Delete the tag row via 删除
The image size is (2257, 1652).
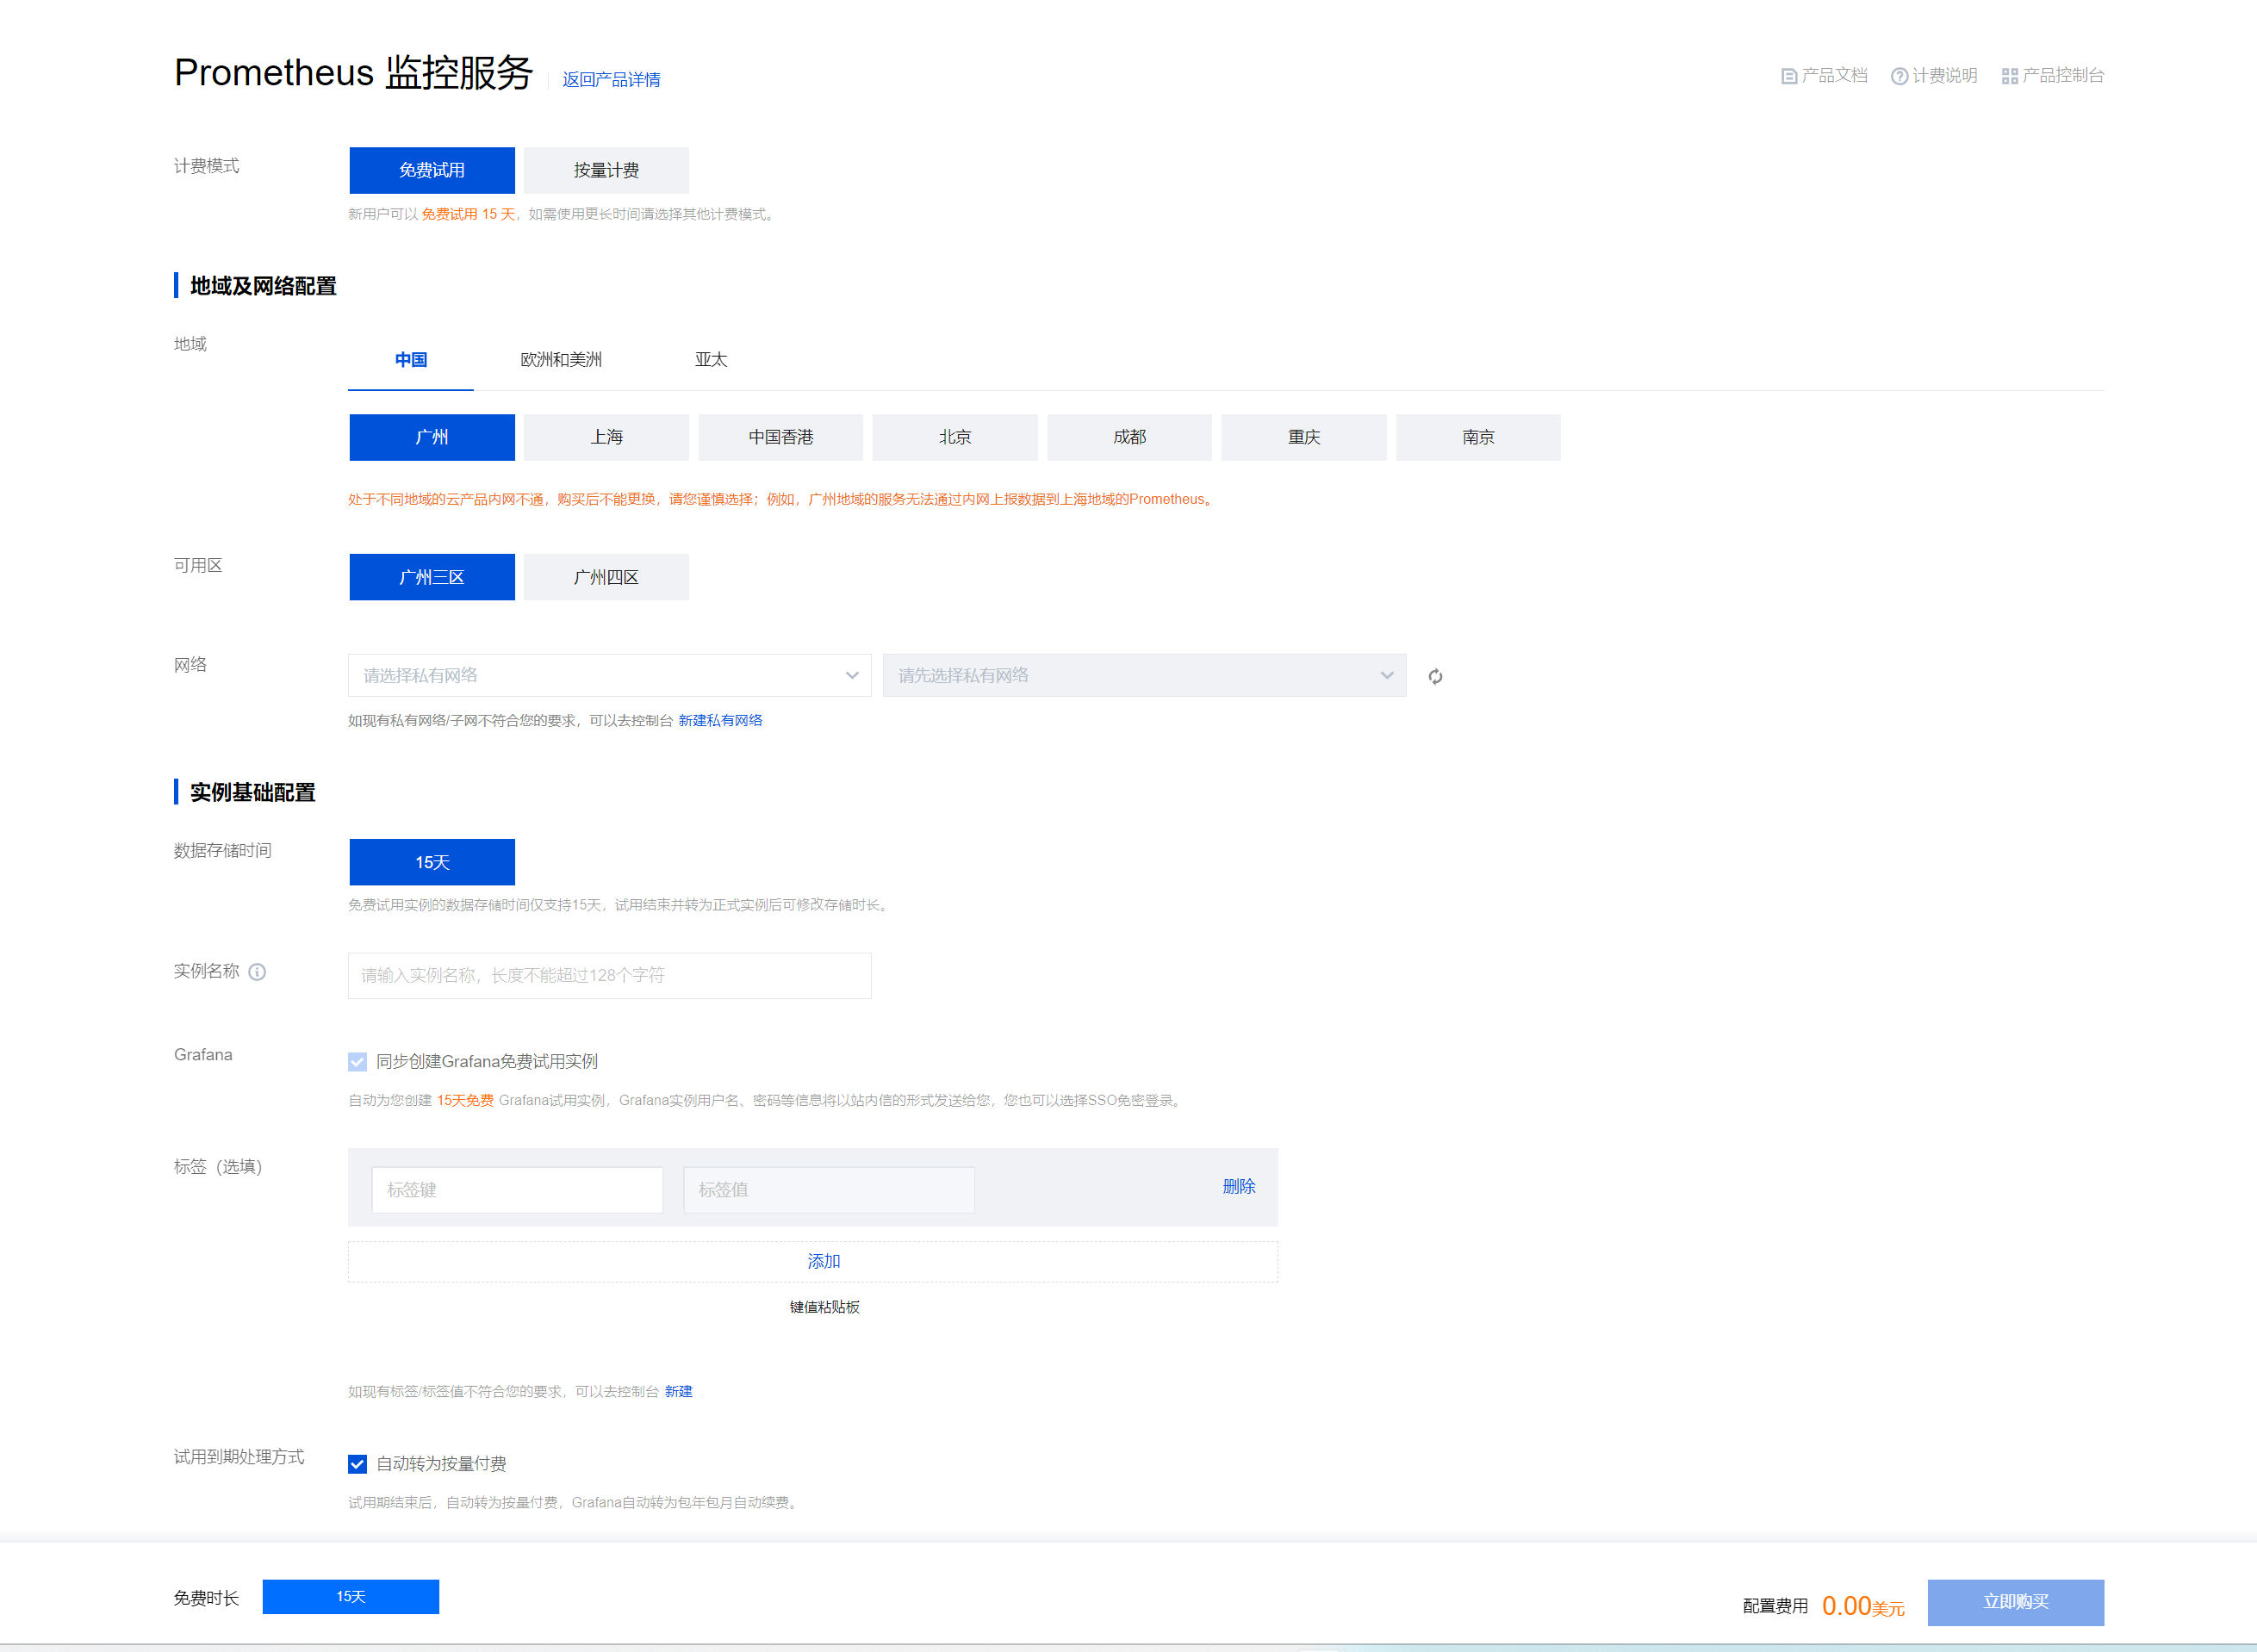[1238, 1187]
